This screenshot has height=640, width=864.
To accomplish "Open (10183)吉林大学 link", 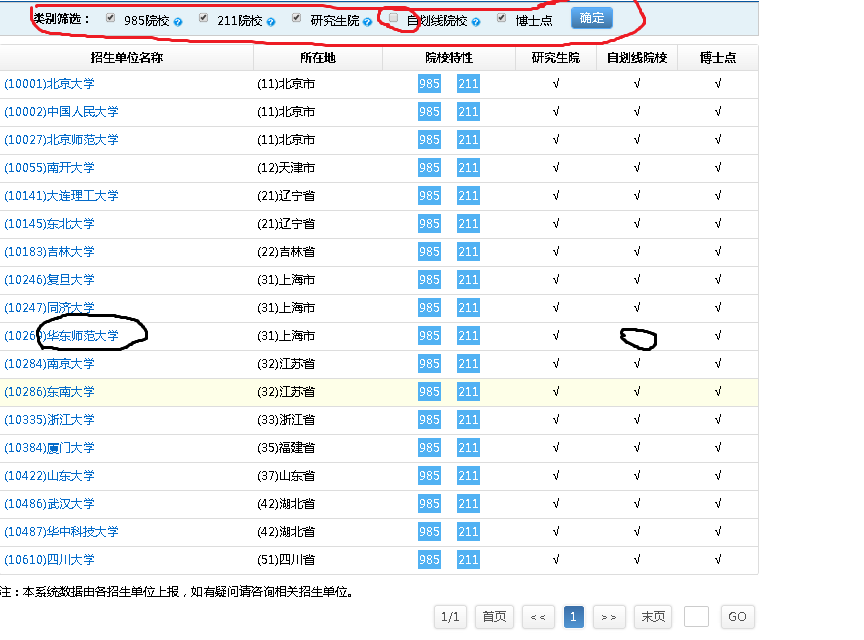I will [49, 252].
